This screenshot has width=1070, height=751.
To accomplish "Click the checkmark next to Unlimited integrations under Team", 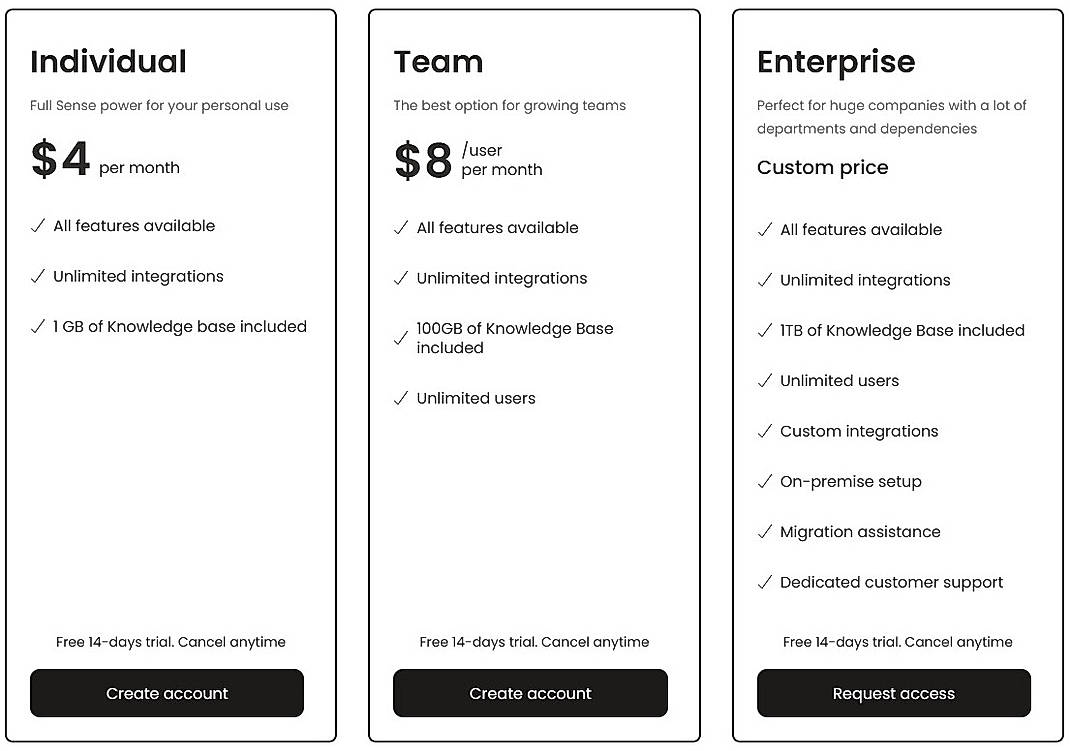I will [x=400, y=279].
